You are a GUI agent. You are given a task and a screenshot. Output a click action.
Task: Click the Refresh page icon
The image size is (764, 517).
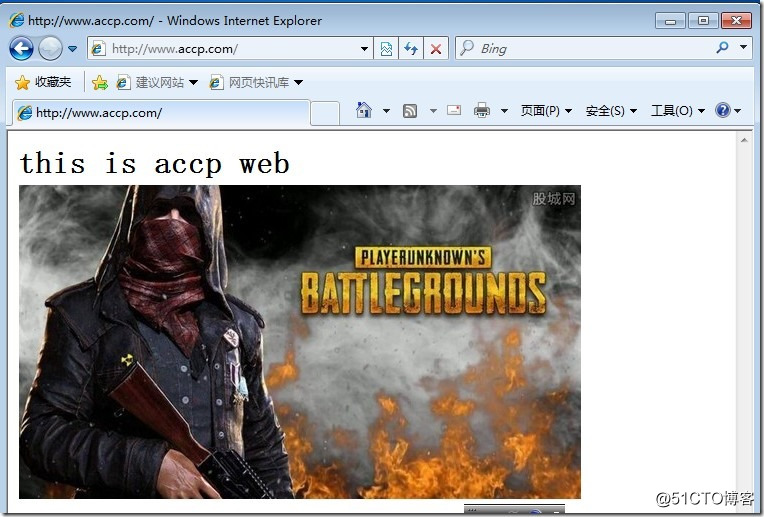[x=411, y=49]
